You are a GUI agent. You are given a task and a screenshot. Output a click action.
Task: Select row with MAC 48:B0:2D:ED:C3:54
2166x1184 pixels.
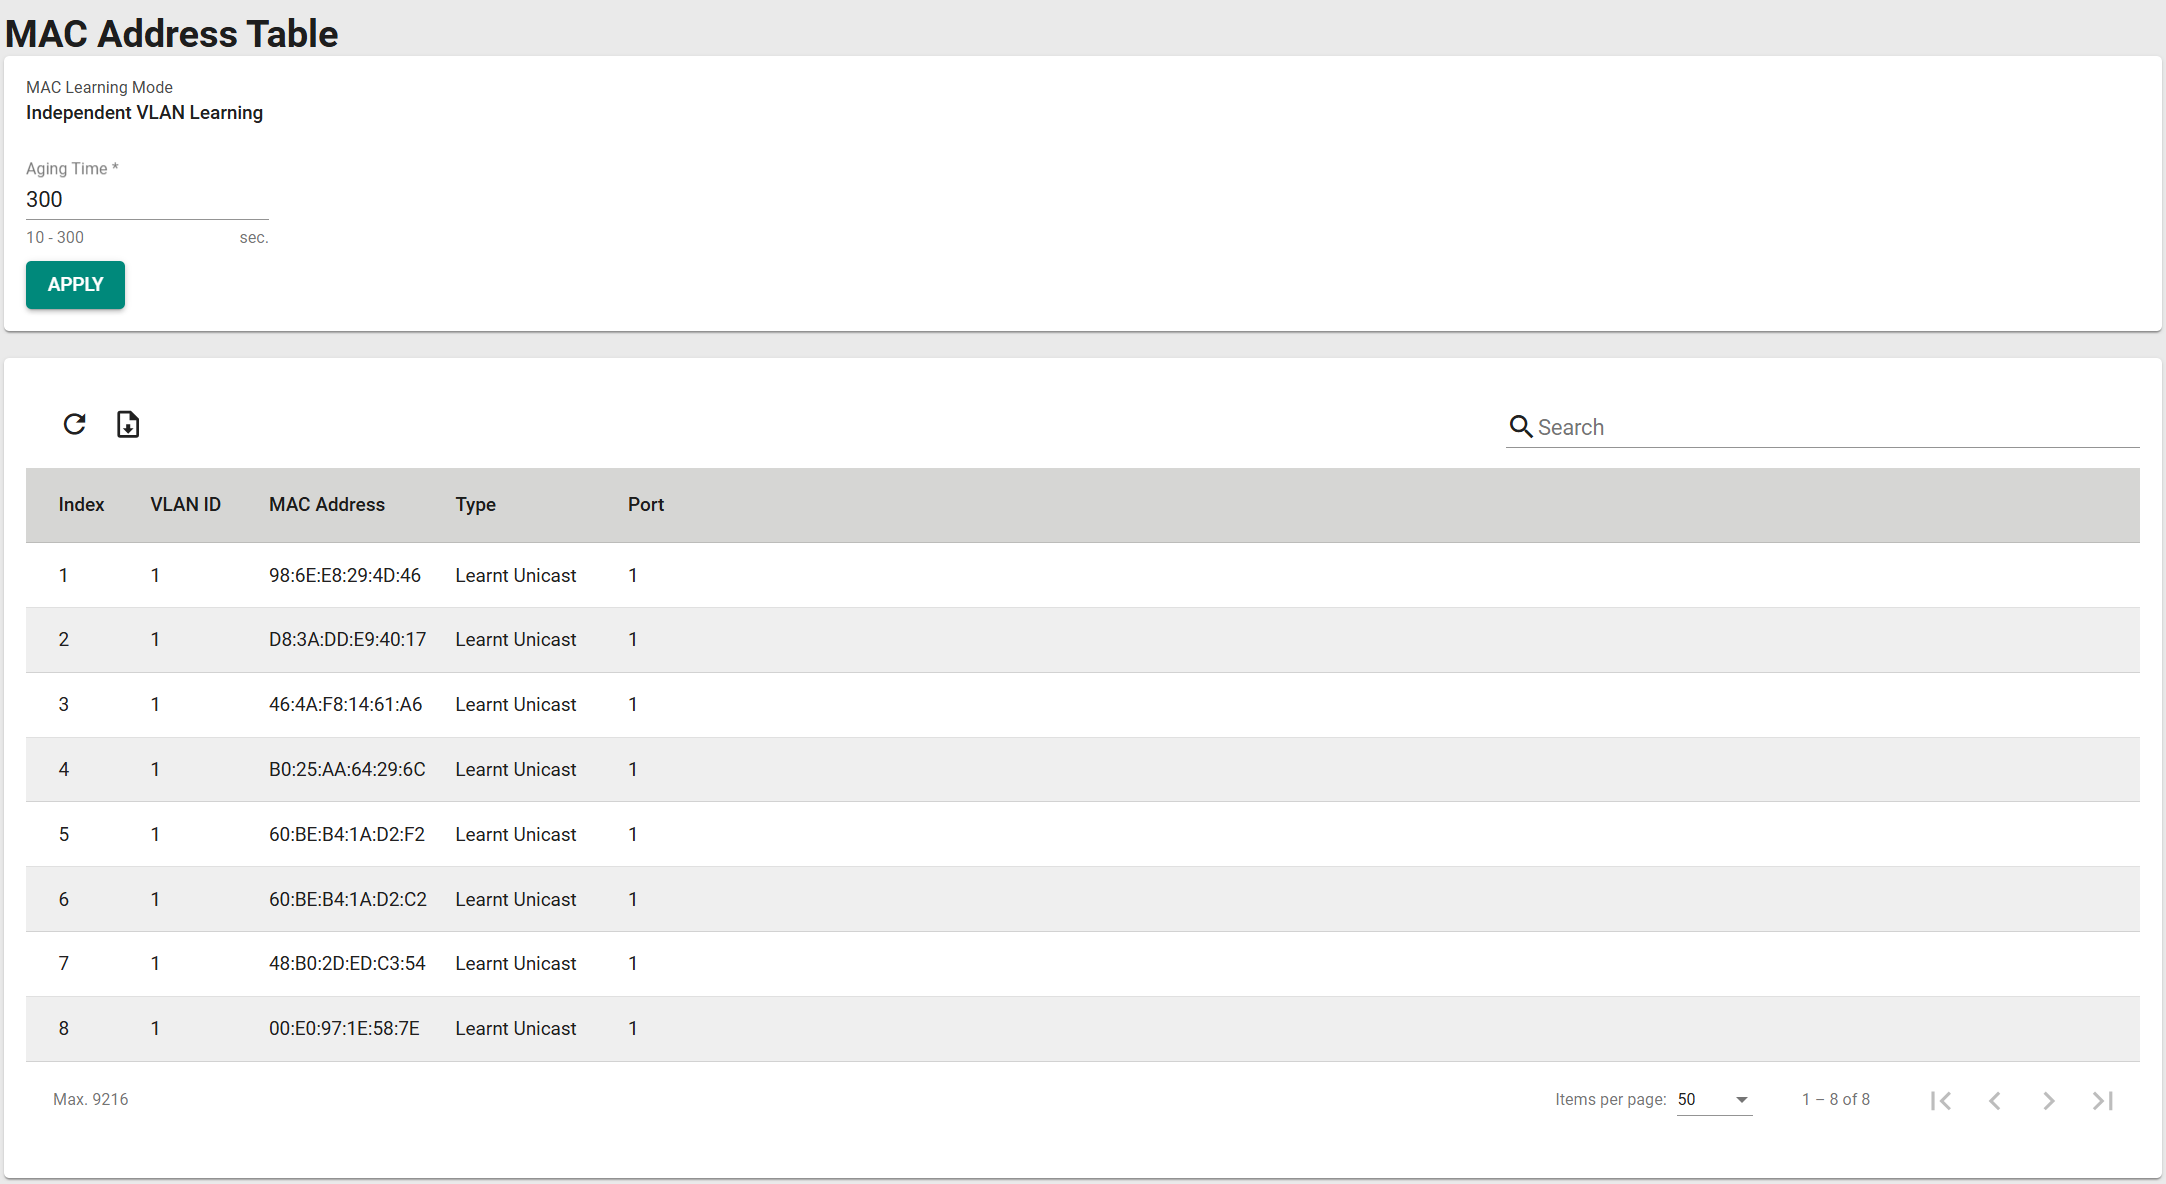[x=346, y=964]
